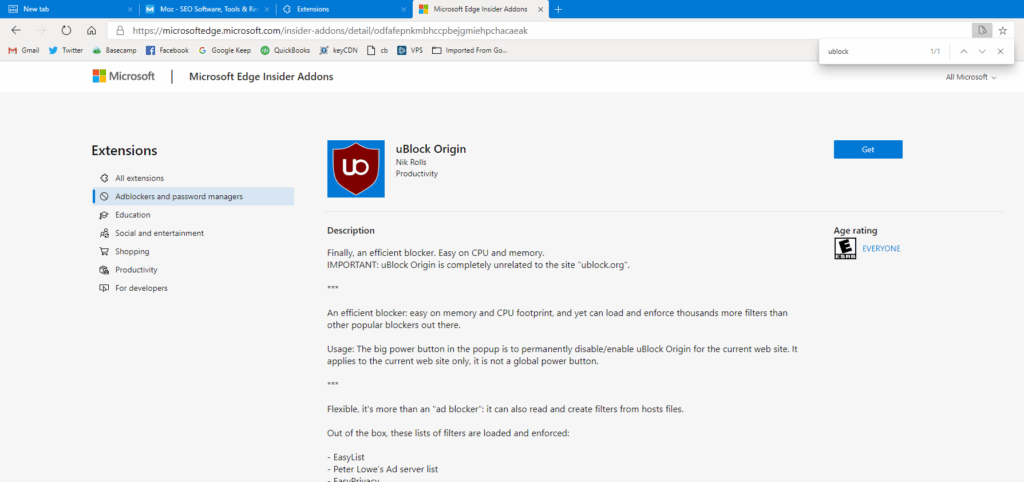Toggle the reading view icon in address bar

click(x=981, y=30)
